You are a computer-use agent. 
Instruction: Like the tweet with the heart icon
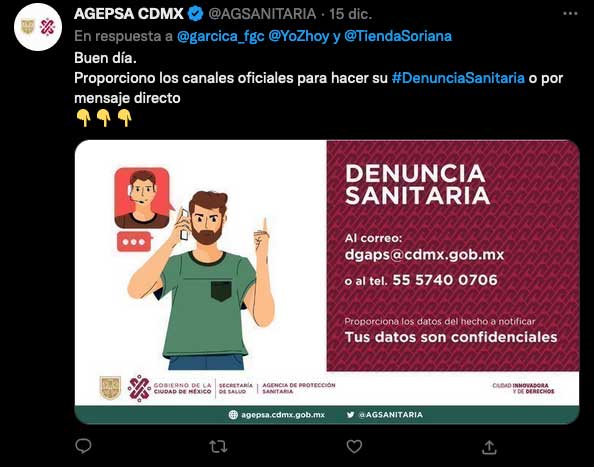(x=354, y=447)
